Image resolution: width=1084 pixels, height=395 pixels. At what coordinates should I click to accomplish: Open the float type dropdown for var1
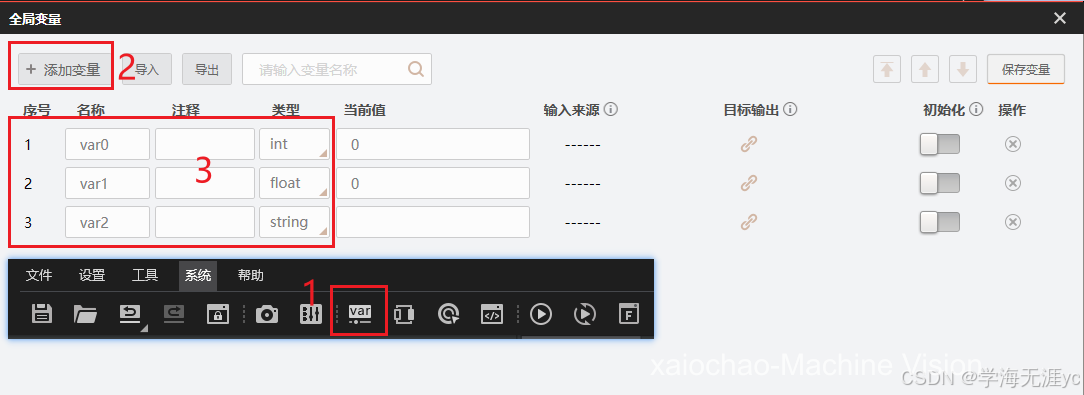click(295, 183)
